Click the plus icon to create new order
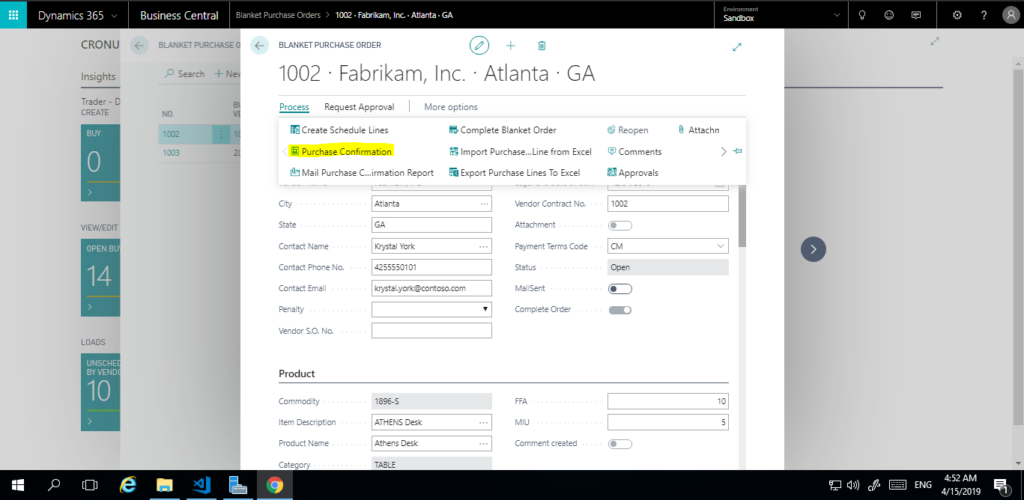The image size is (1024, 500). click(x=511, y=46)
